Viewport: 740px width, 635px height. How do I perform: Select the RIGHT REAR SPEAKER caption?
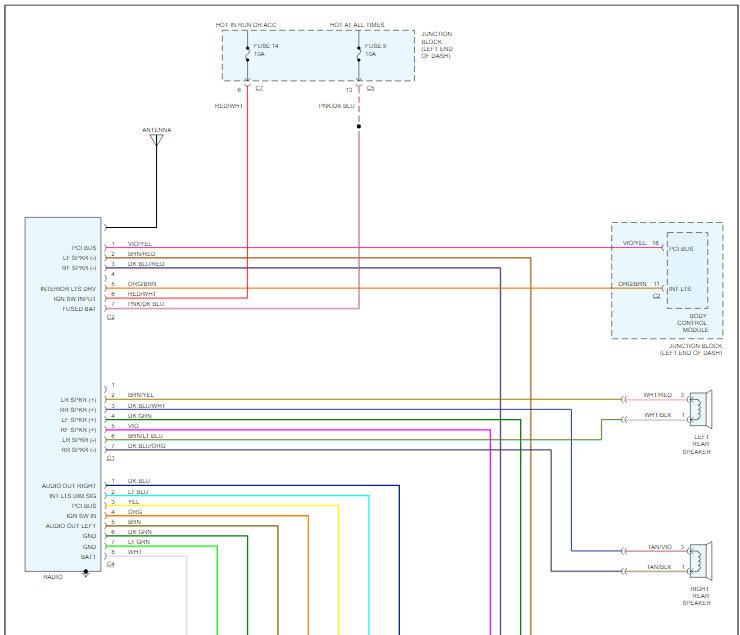[x=697, y=596]
